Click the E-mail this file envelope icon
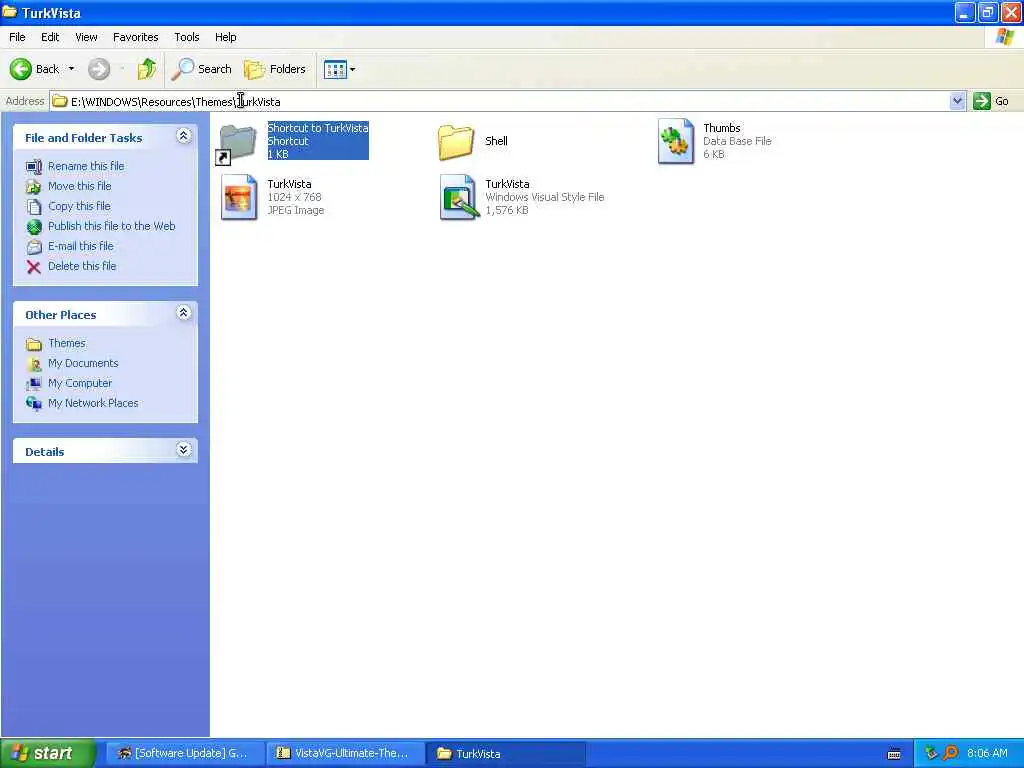This screenshot has height=768, width=1024. [x=34, y=247]
